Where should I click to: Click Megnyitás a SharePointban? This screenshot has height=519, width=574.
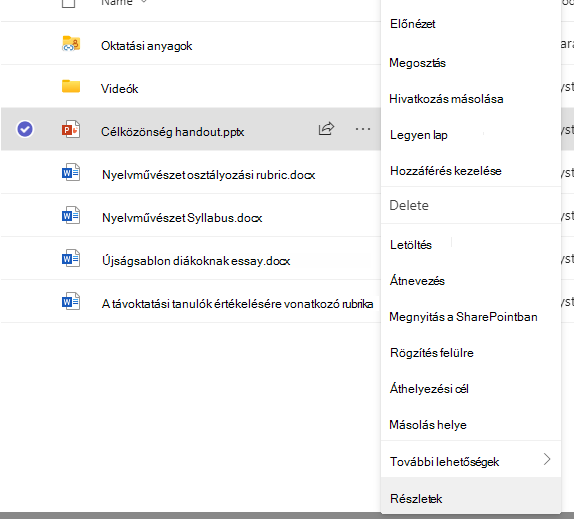463,317
